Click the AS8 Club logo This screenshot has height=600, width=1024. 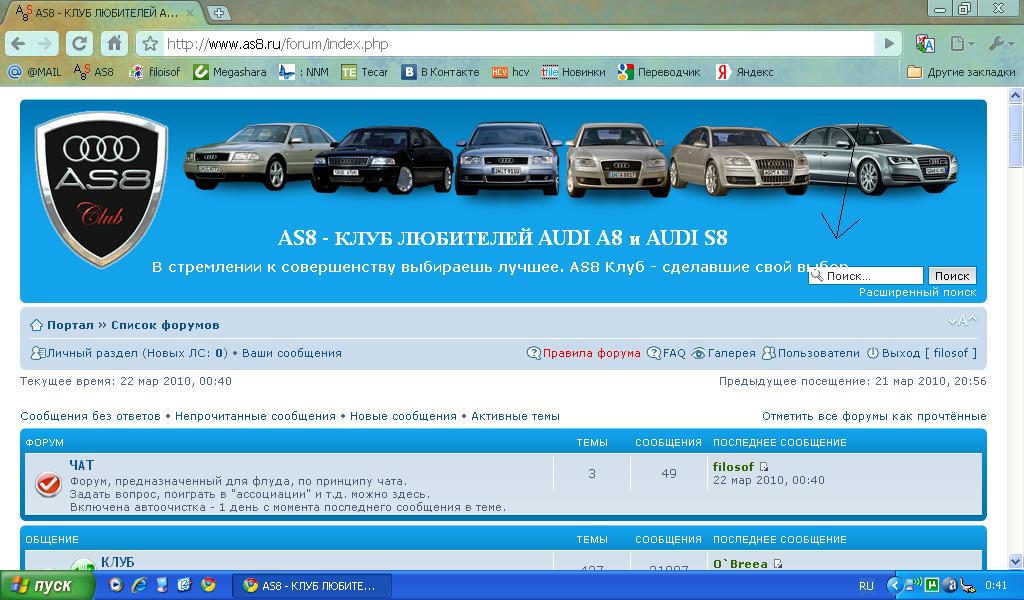pyautogui.click(x=100, y=189)
